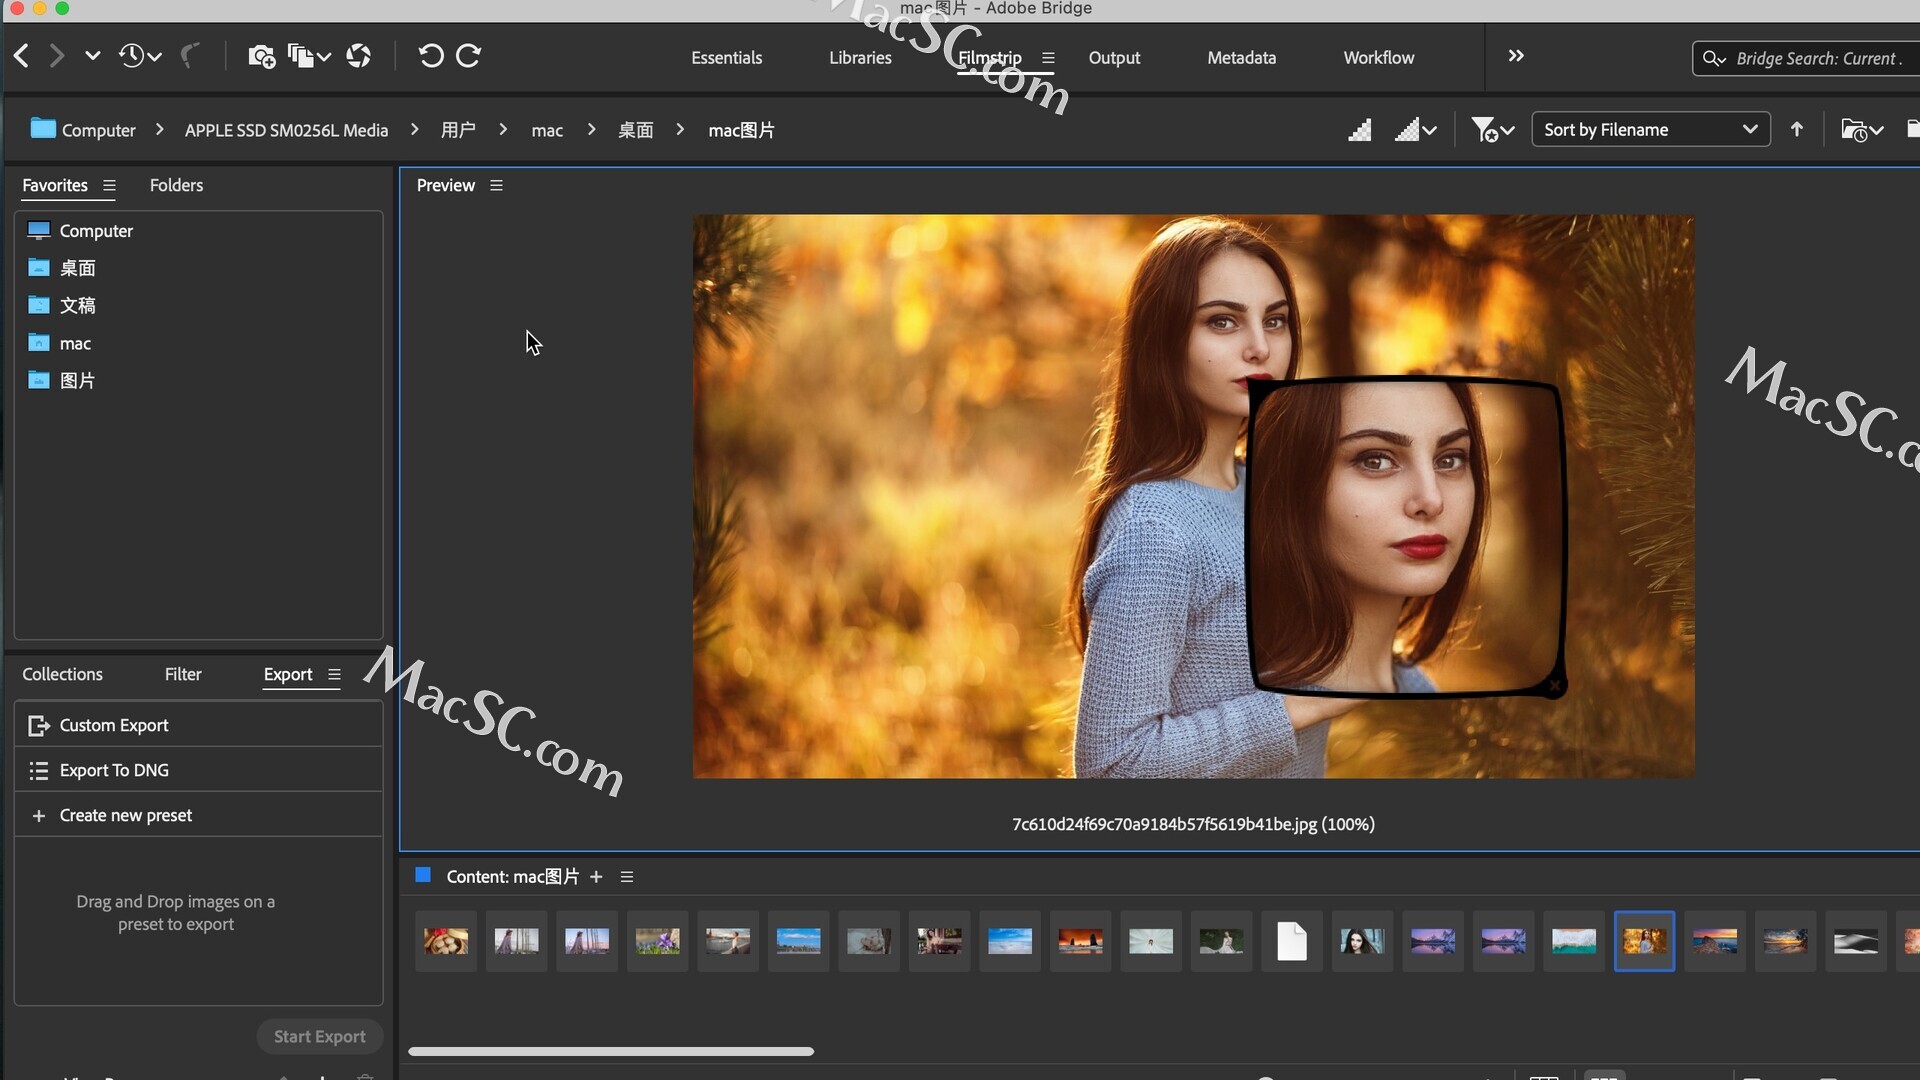1920x1080 pixels.
Task: Click the Filmstrip view mode tab
Action: pyautogui.click(x=990, y=57)
